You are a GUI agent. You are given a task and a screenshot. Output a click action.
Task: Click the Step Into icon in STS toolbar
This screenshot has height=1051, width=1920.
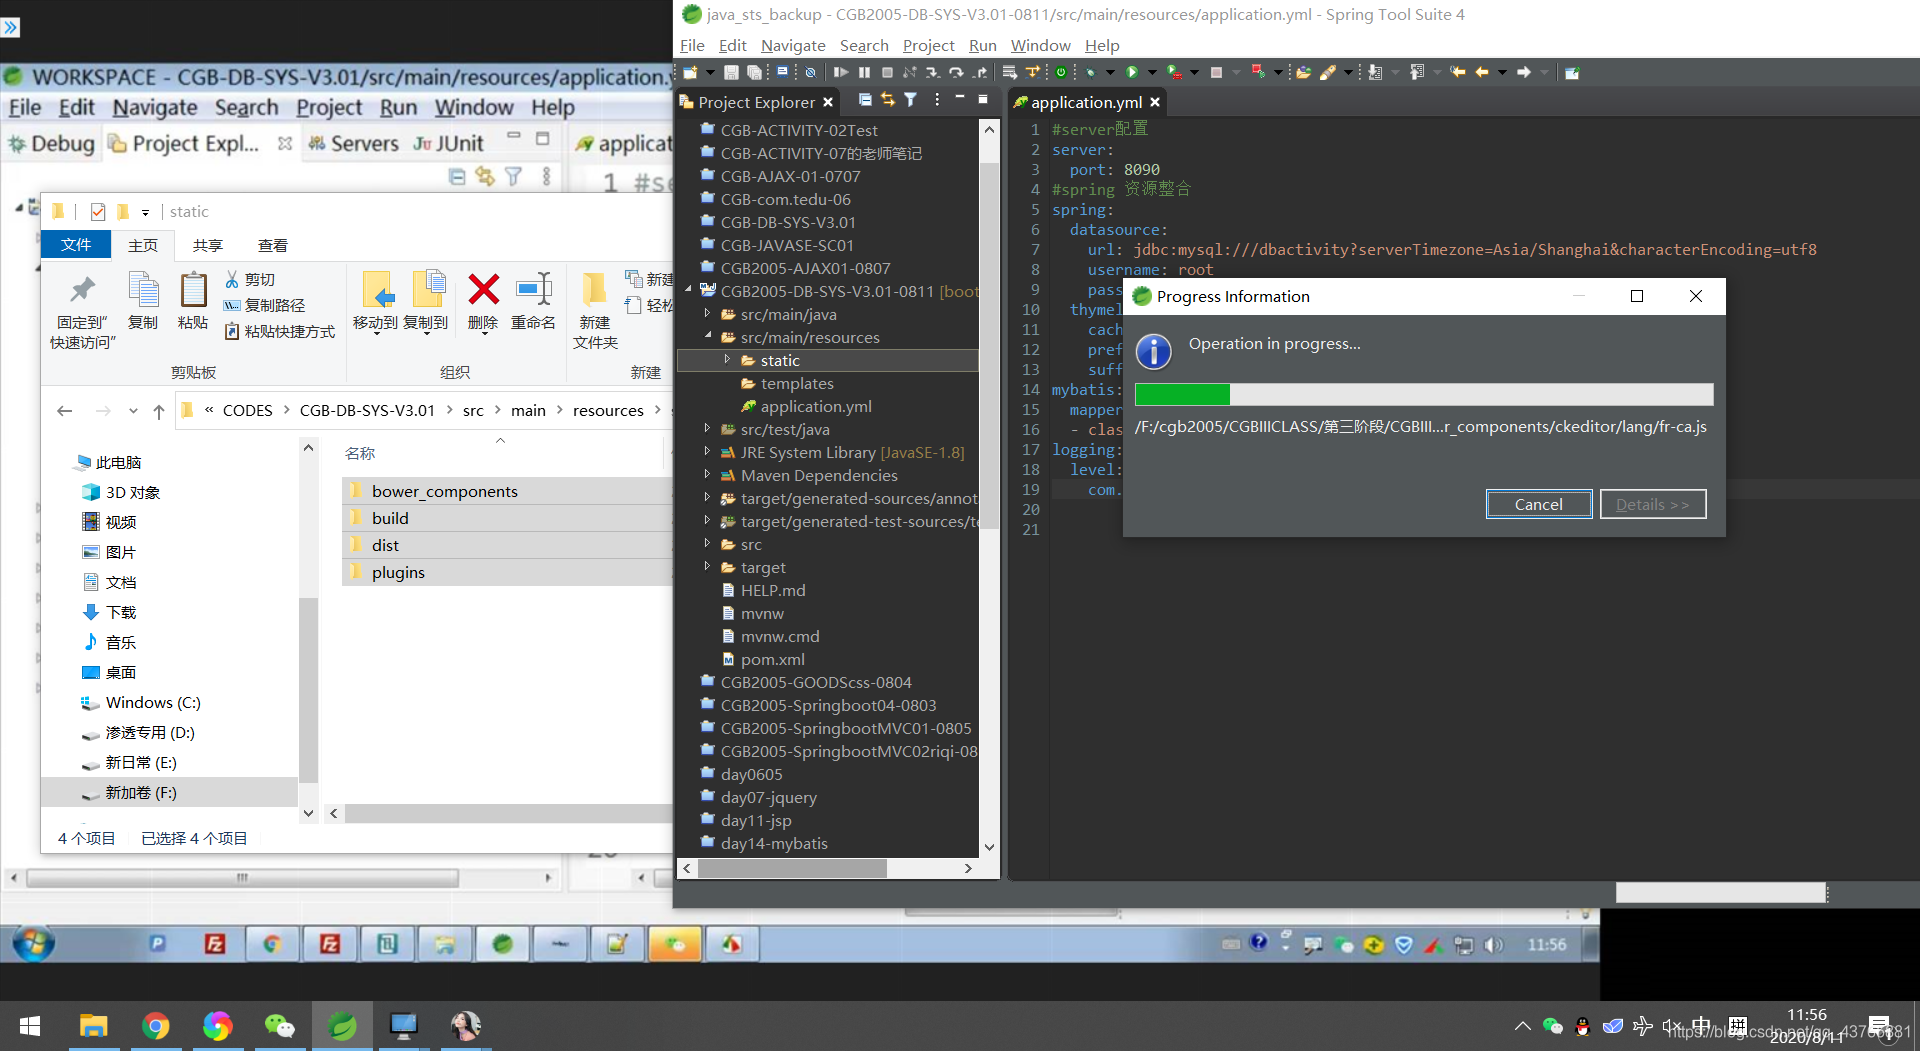pyautogui.click(x=933, y=72)
